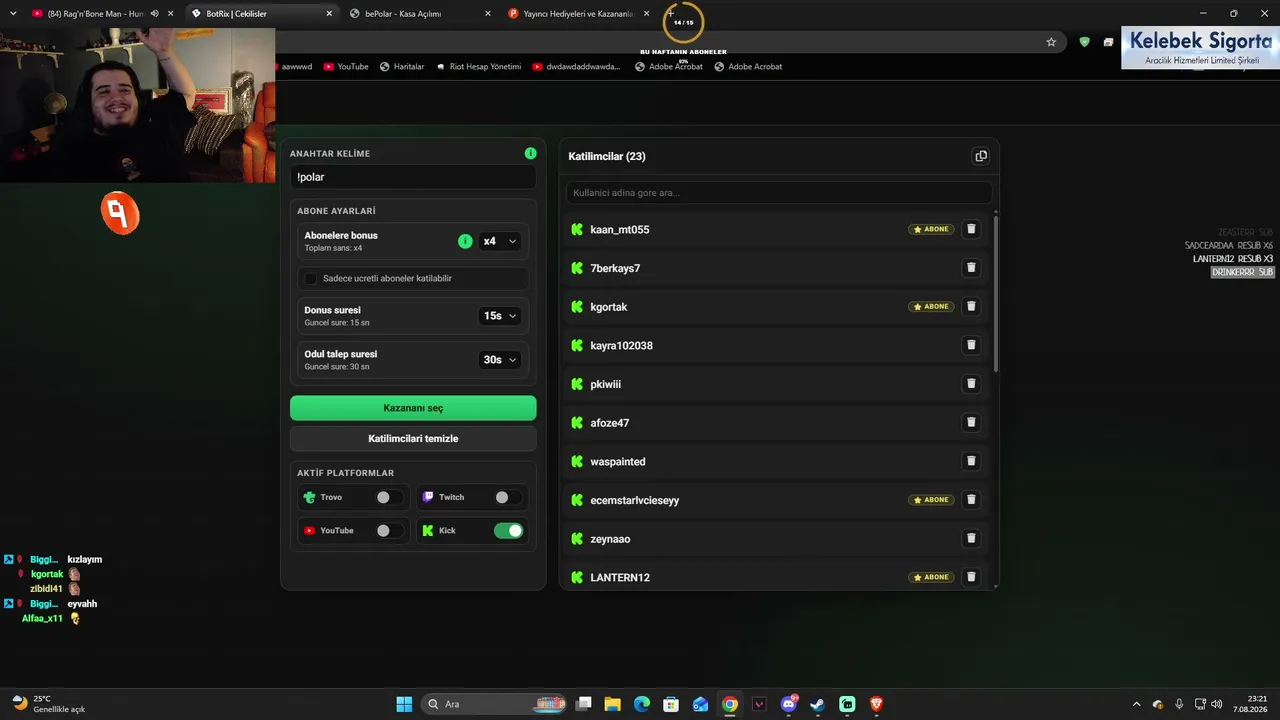
Task: Copy the participant list with the copy icon
Action: point(980,156)
